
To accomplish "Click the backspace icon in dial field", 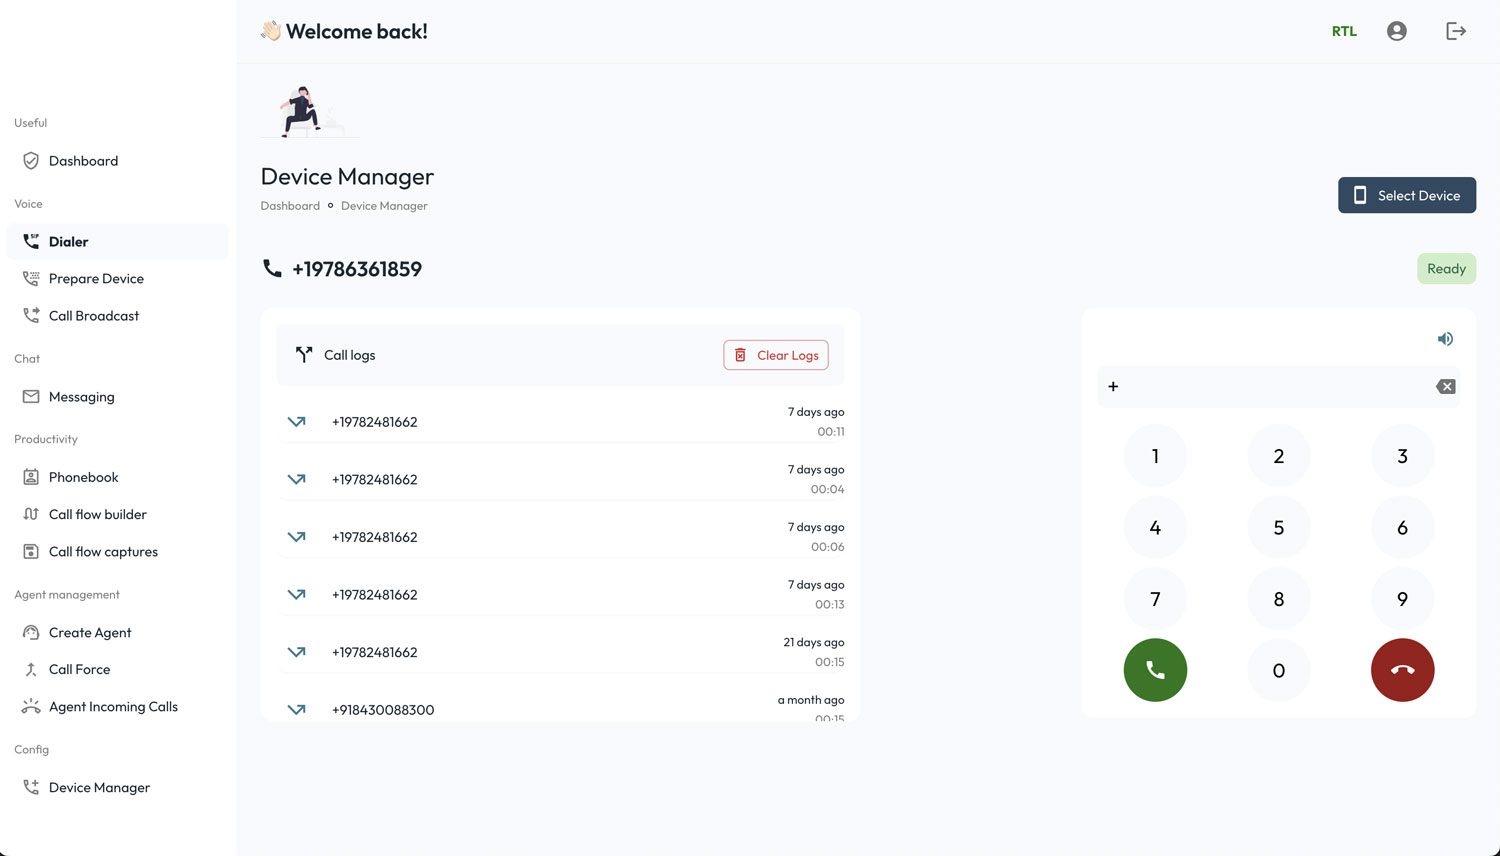I will [x=1445, y=387].
